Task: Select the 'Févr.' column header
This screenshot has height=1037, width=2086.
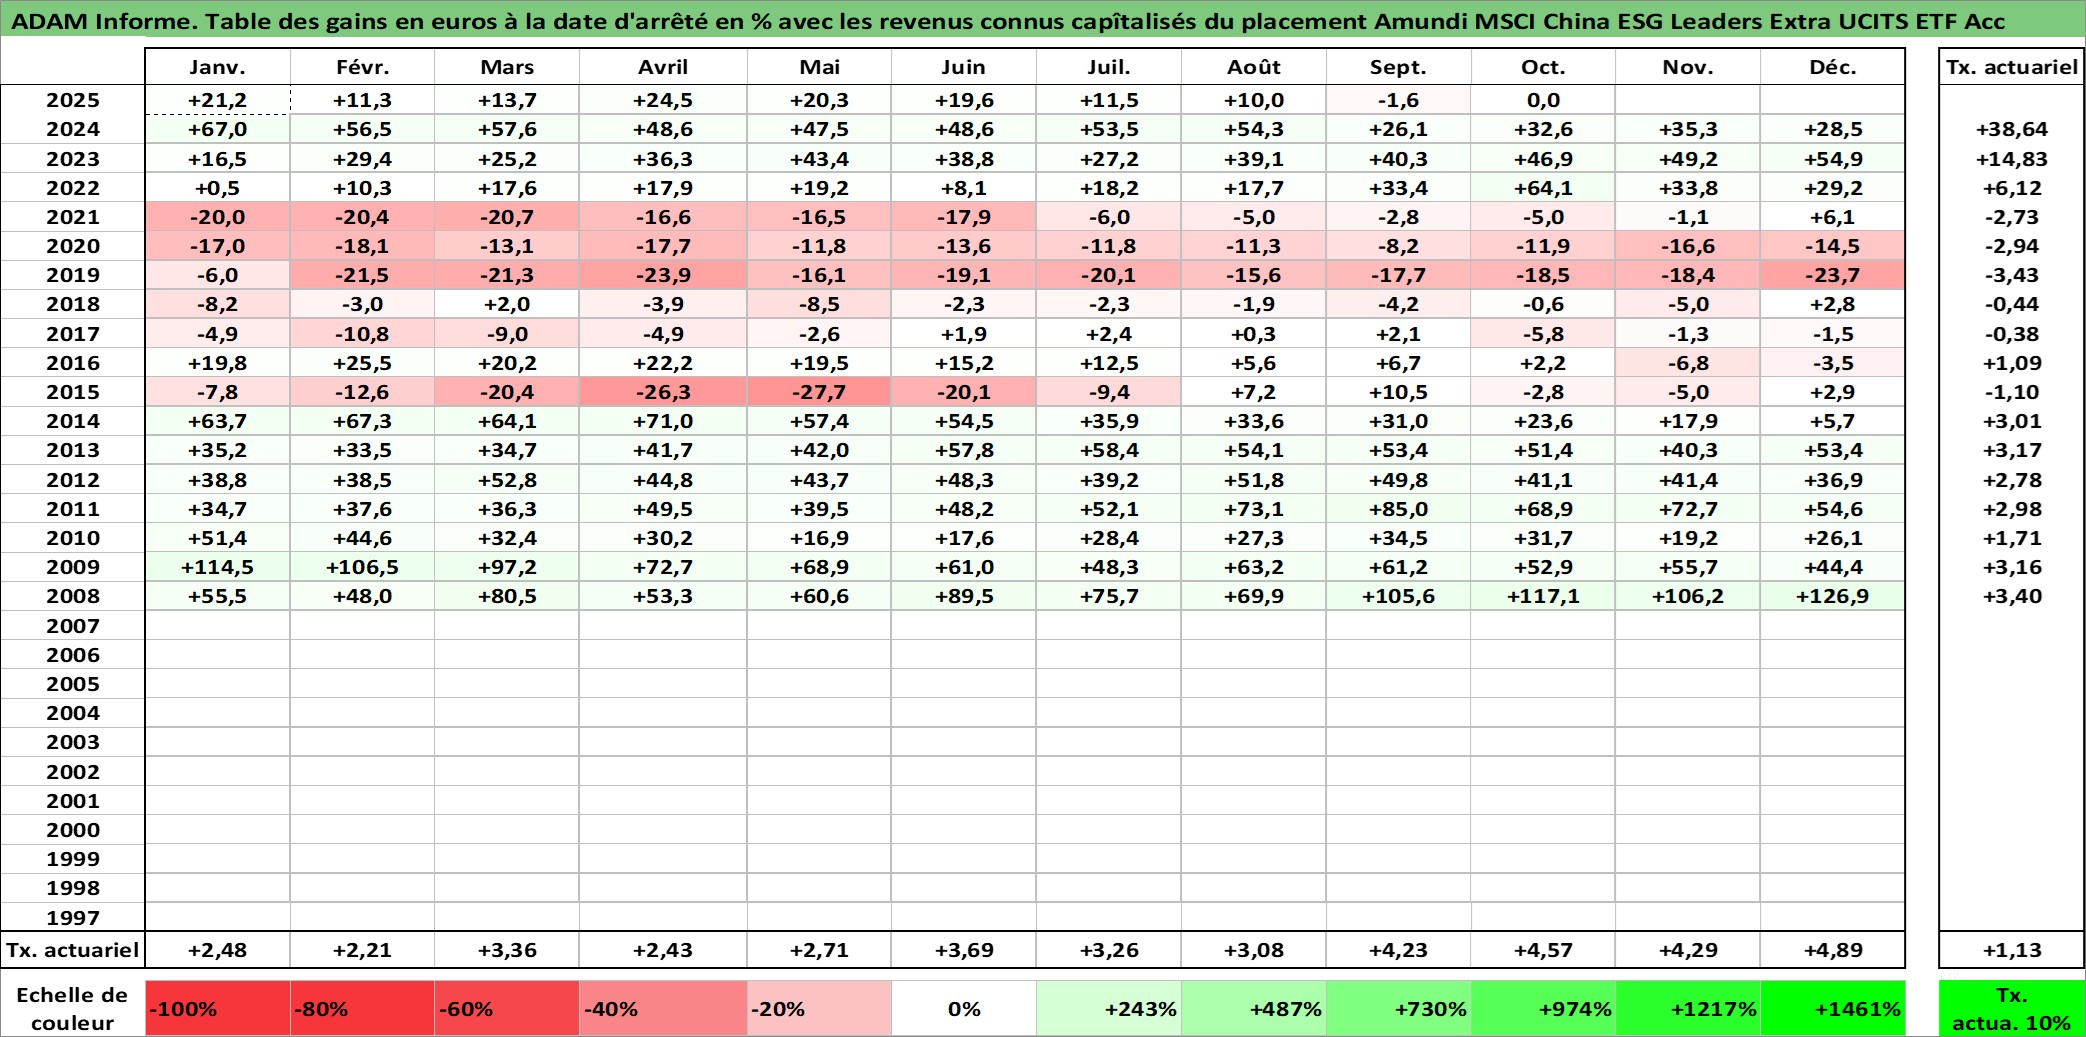Action: (x=362, y=67)
